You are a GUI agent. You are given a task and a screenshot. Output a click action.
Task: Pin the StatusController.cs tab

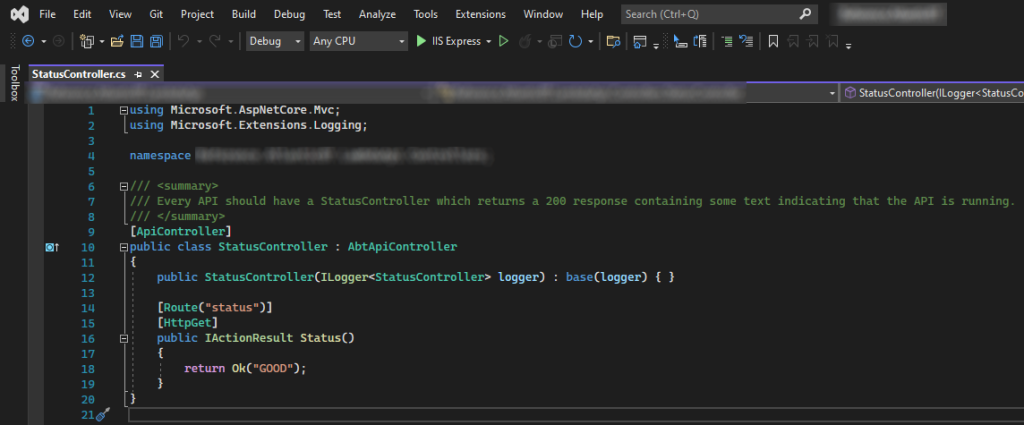138,74
